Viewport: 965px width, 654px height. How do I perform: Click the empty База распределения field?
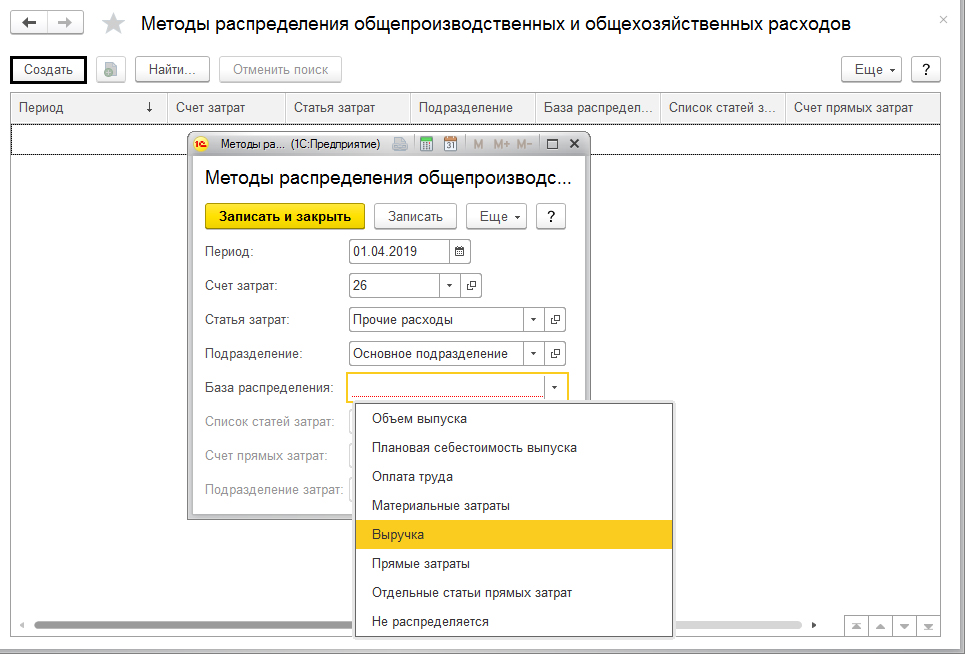(x=446, y=388)
